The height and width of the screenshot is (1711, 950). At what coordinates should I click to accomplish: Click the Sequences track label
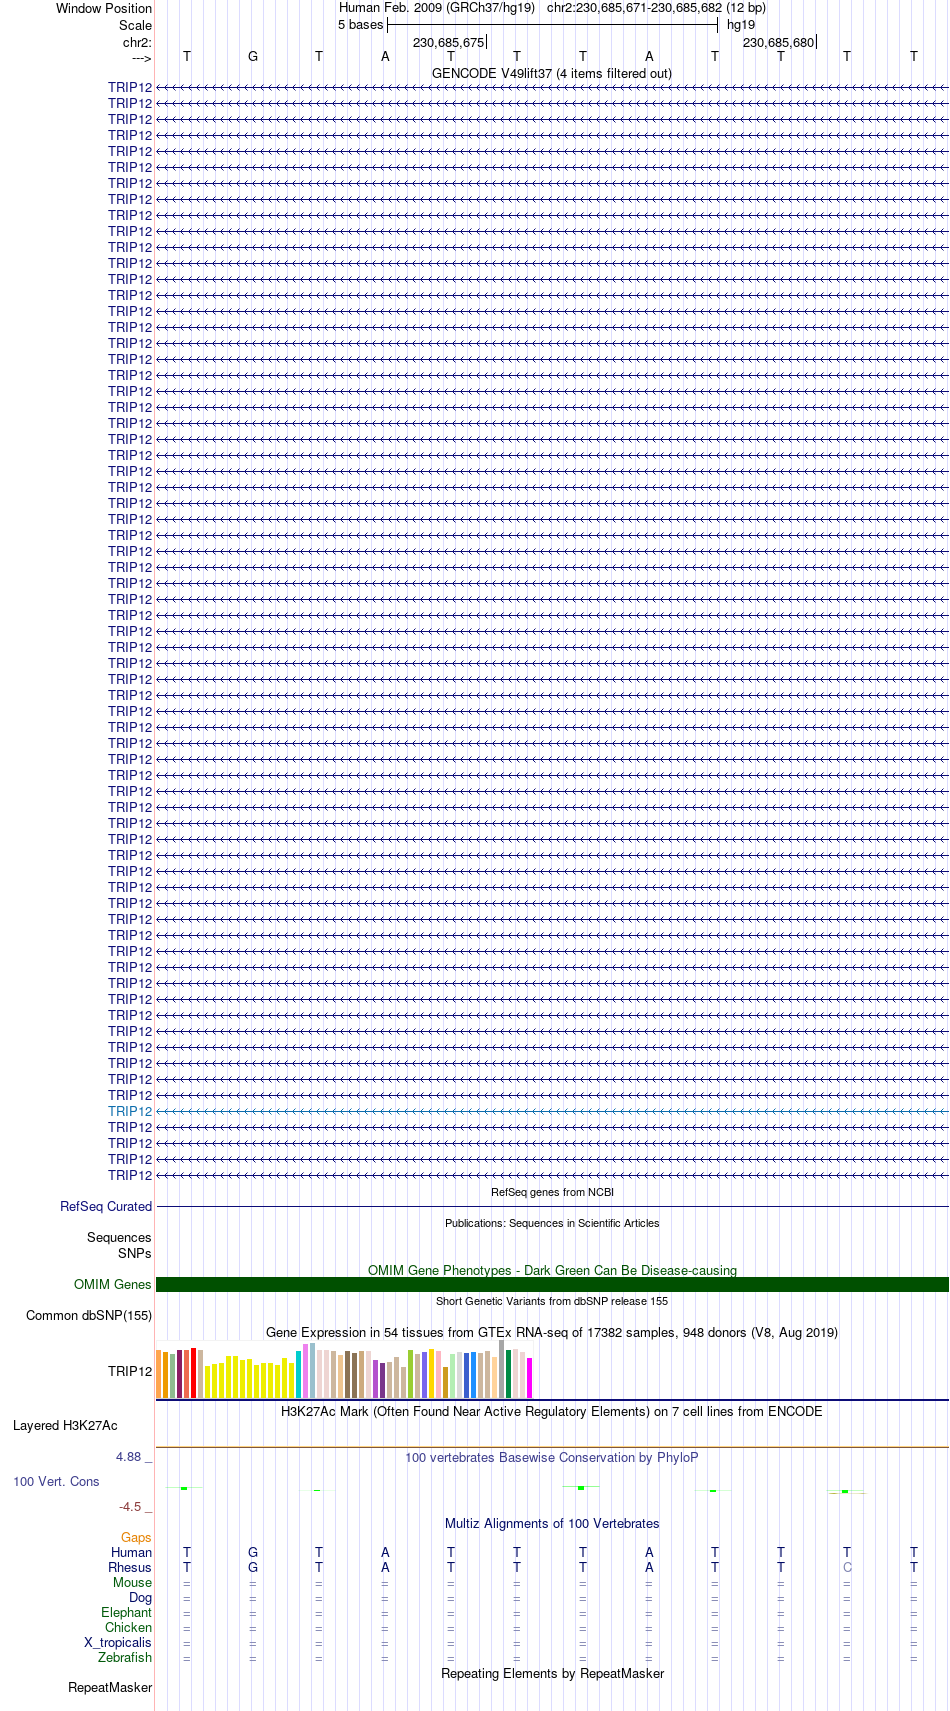coord(119,1237)
